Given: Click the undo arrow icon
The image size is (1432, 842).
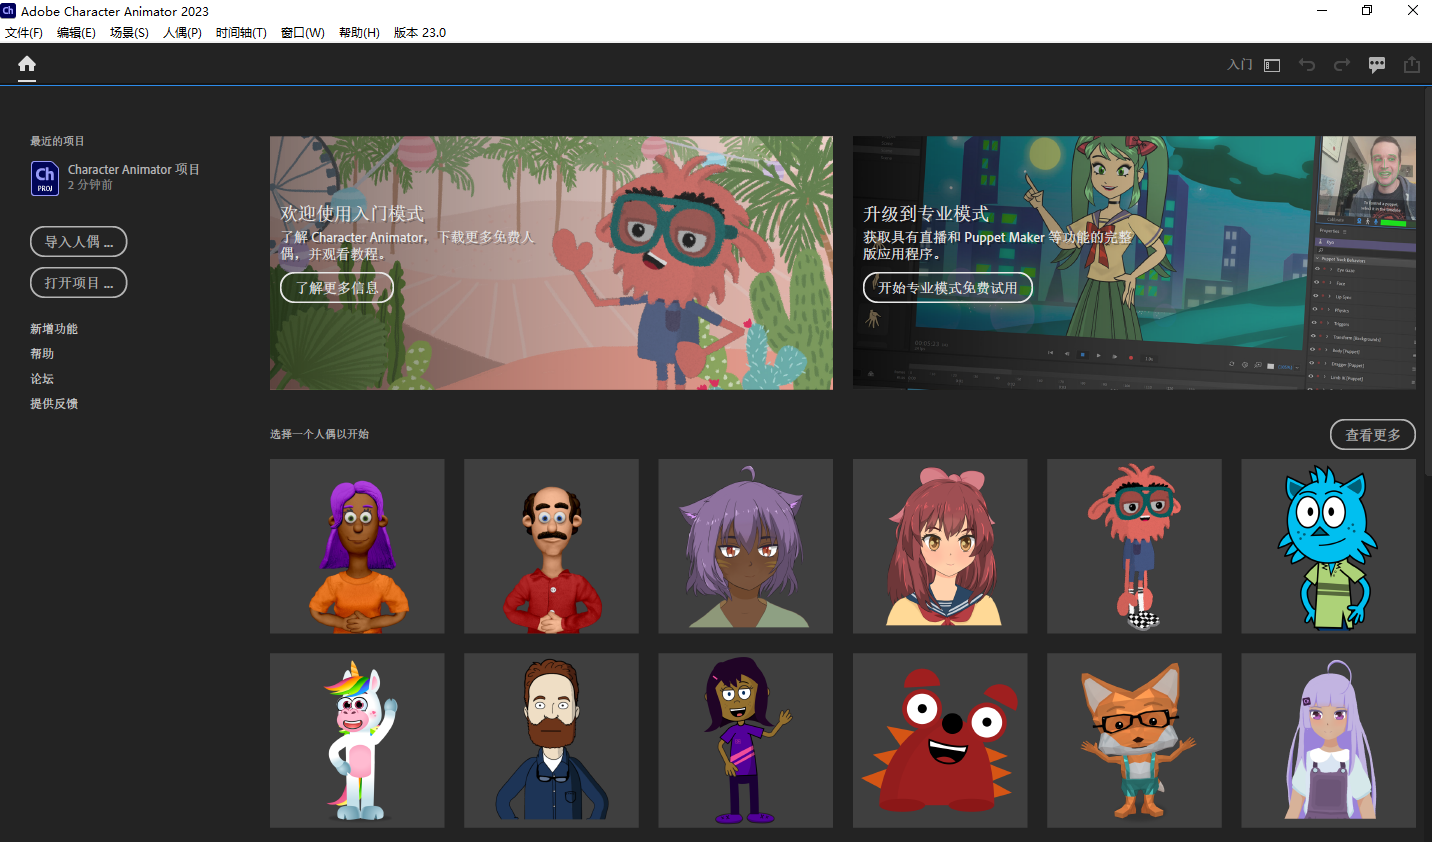Looking at the screenshot, I should pos(1307,65).
